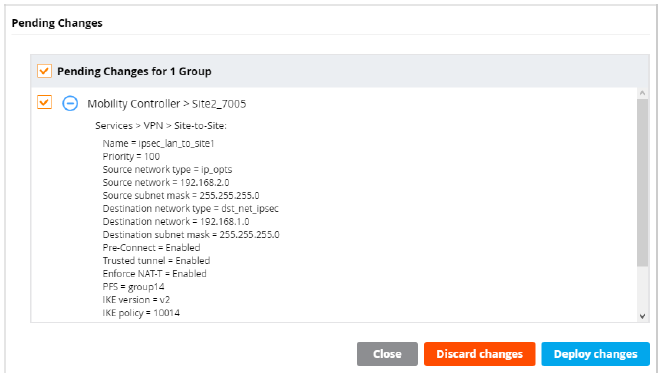This screenshot has width=663, height=379.
Task: Click the Priority = 100 entry
Action: [x=131, y=157]
